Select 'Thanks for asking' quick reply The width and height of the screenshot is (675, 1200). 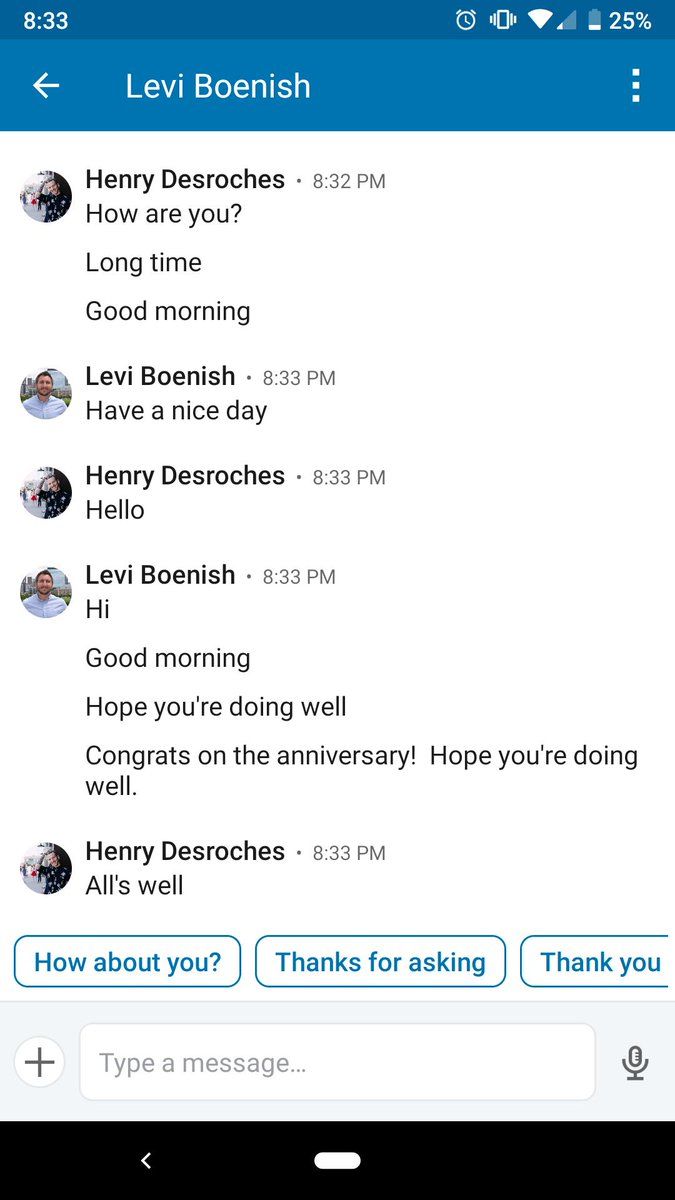click(380, 962)
